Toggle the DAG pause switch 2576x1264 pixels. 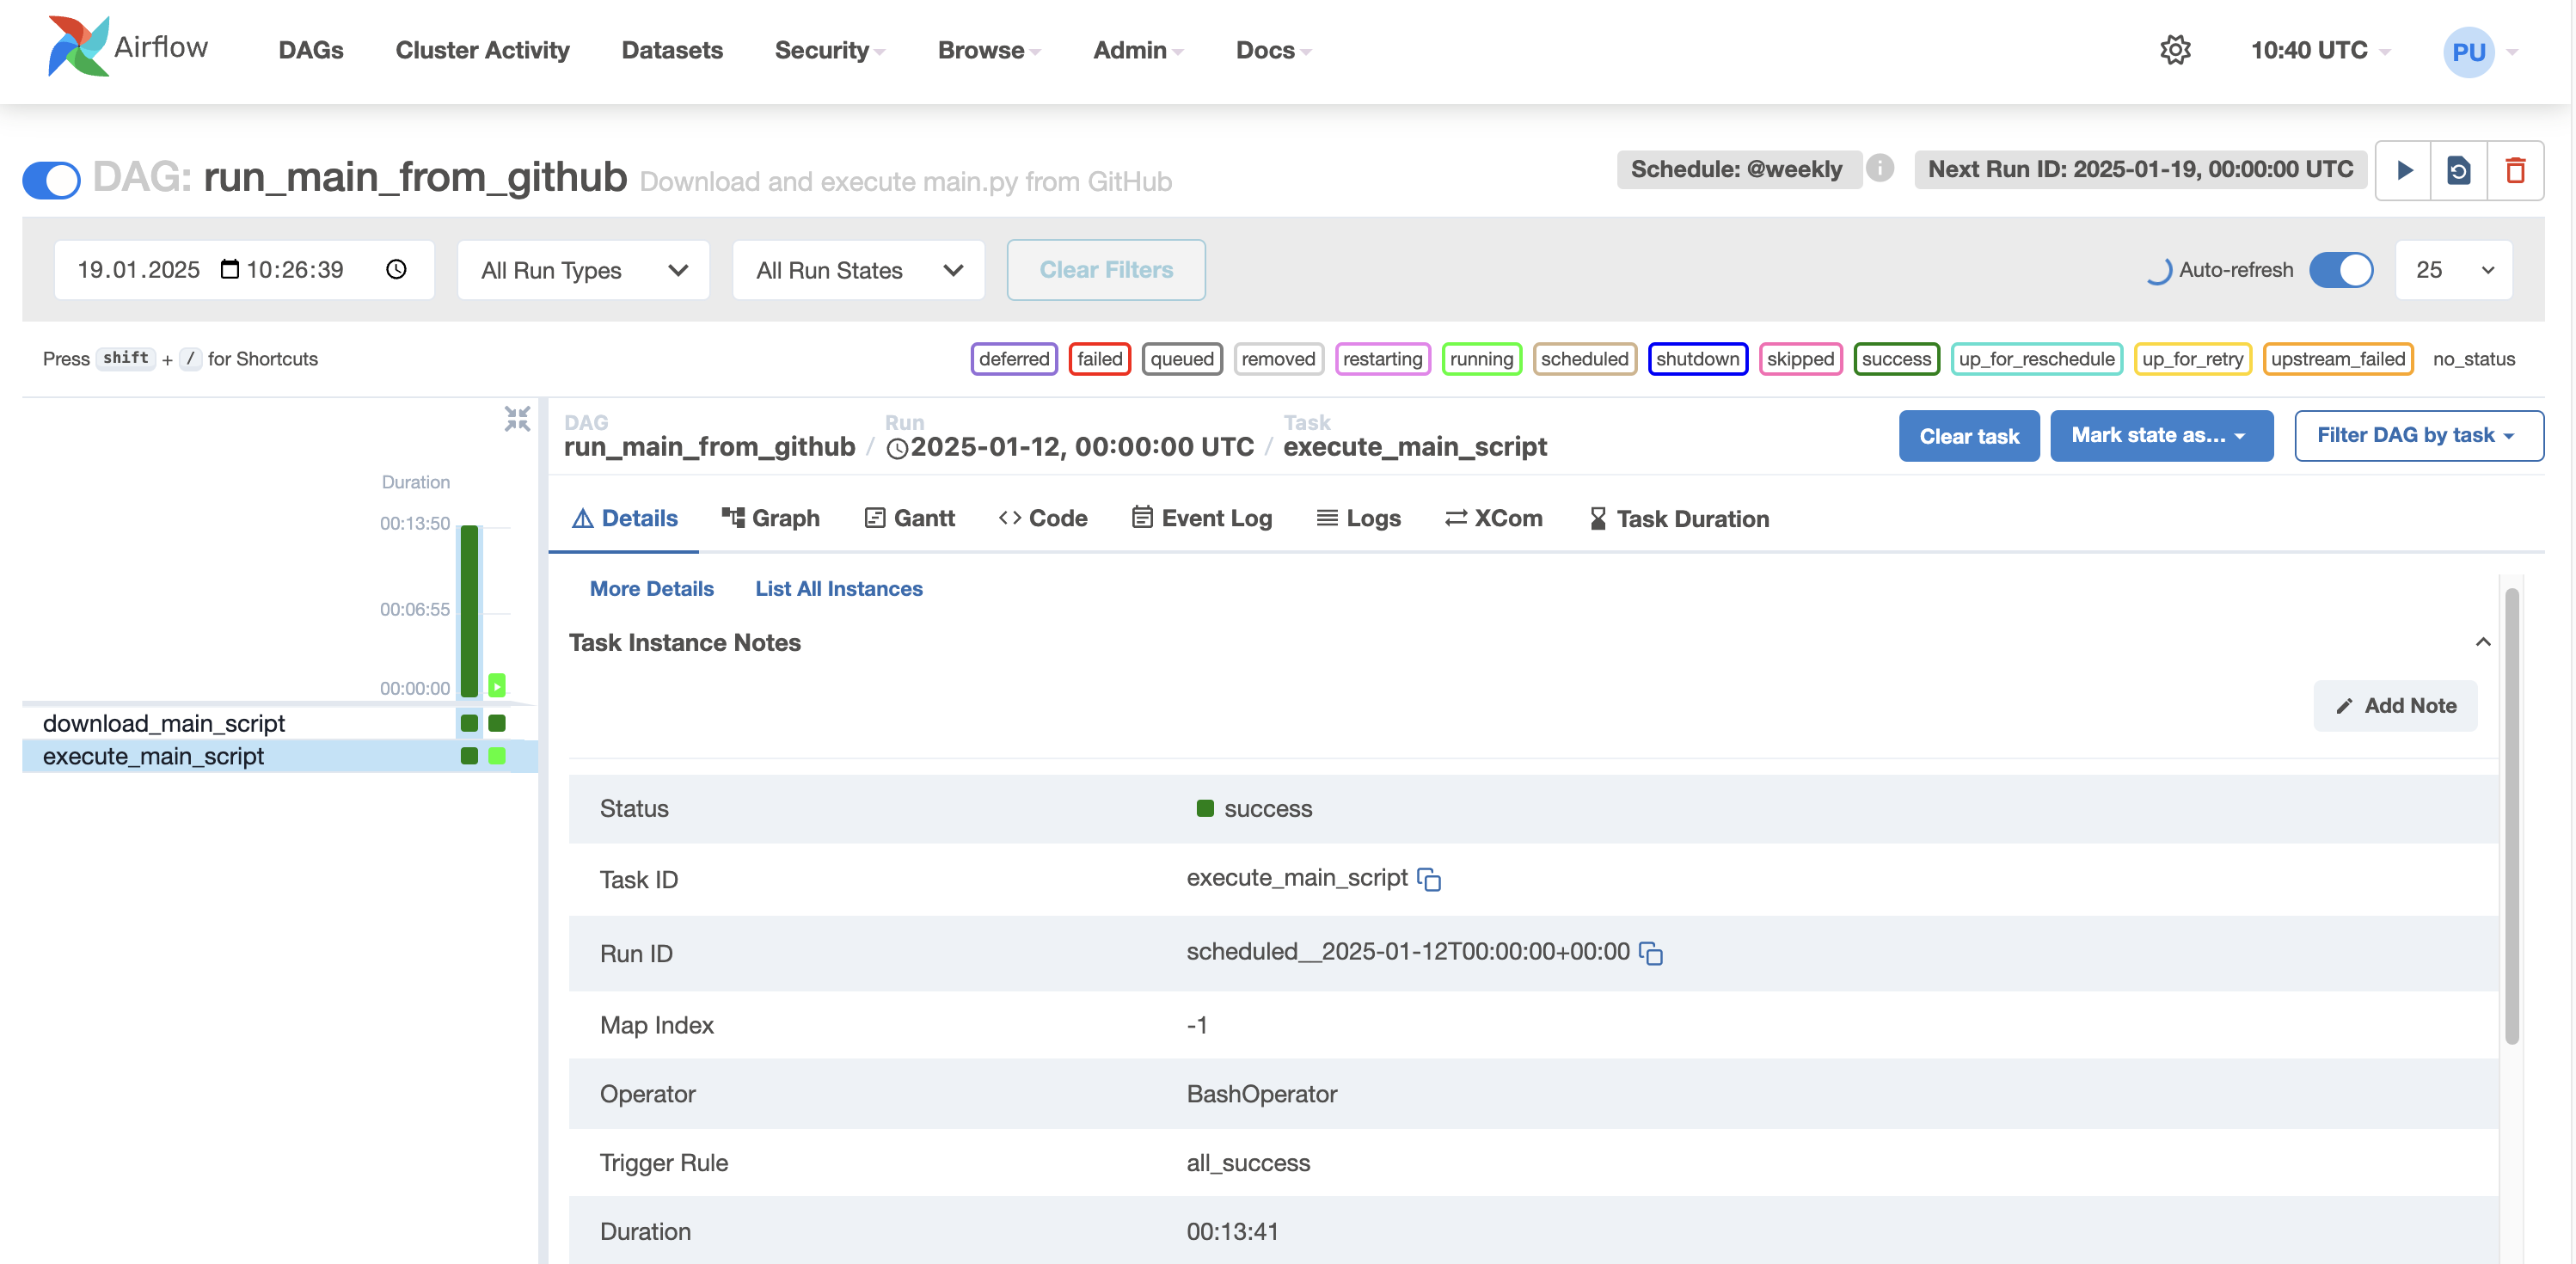51,180
